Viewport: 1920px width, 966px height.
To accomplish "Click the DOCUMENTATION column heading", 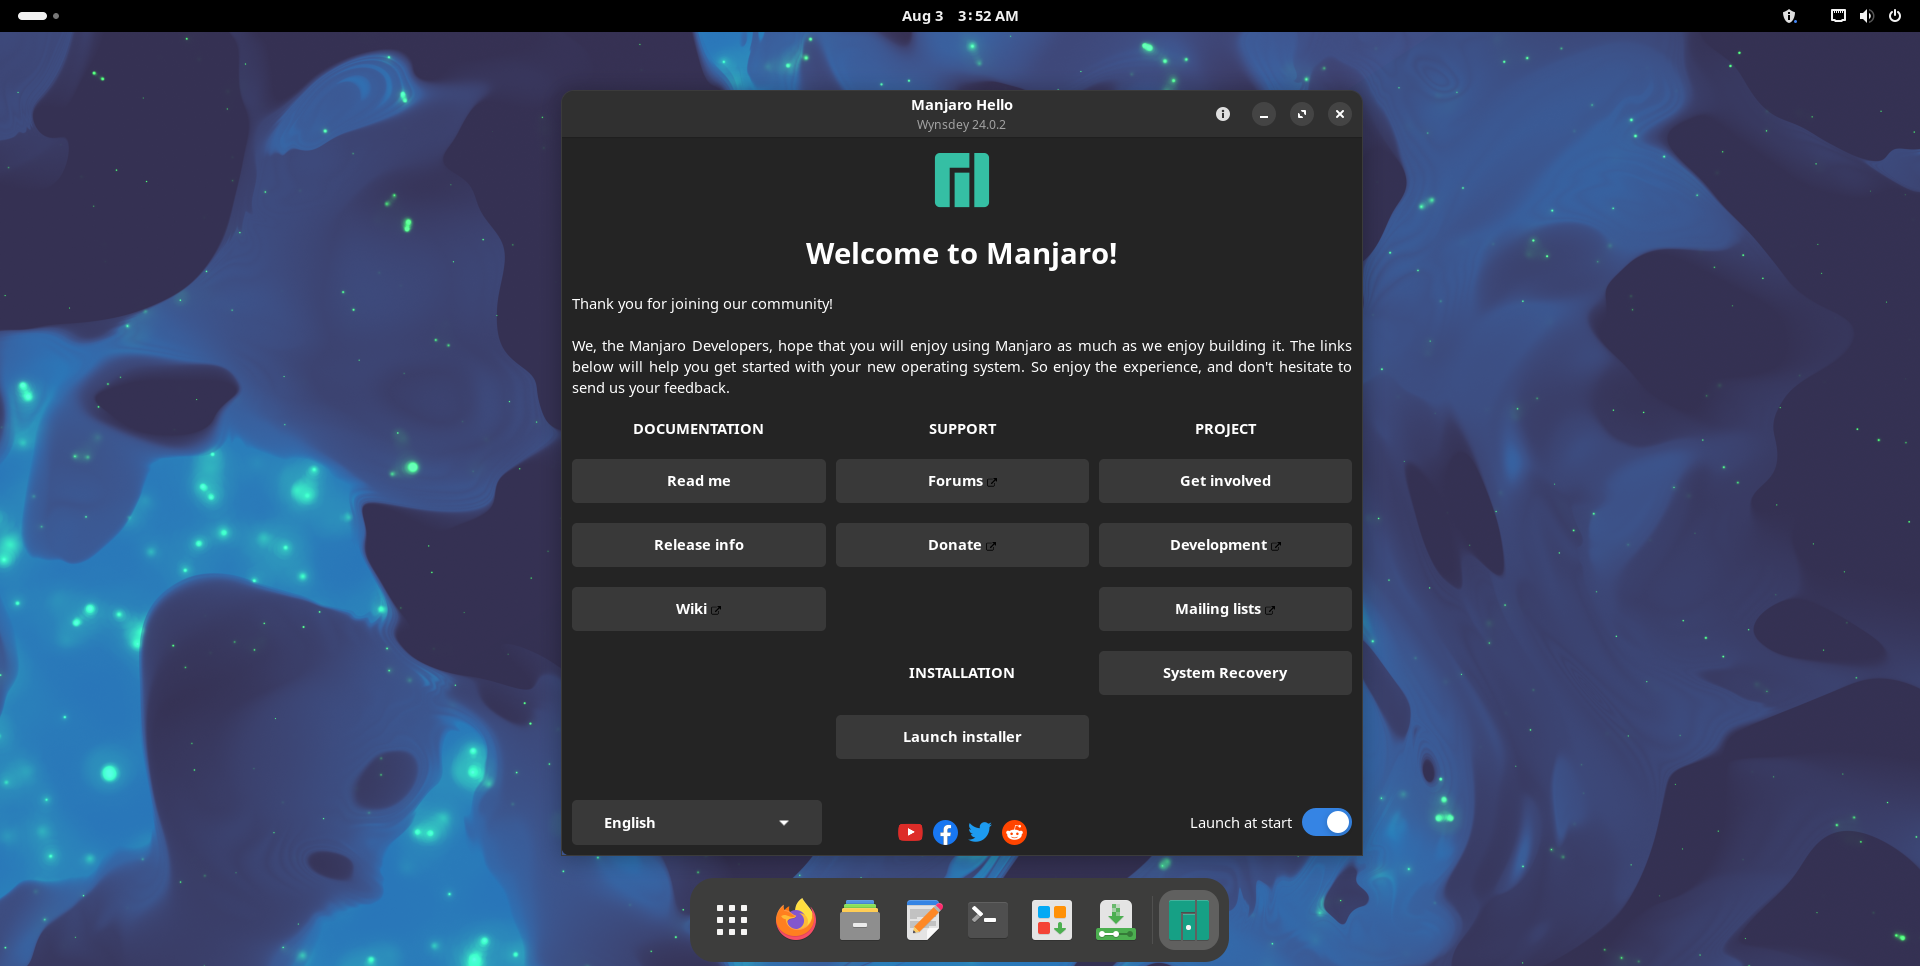I will (698, 429).
